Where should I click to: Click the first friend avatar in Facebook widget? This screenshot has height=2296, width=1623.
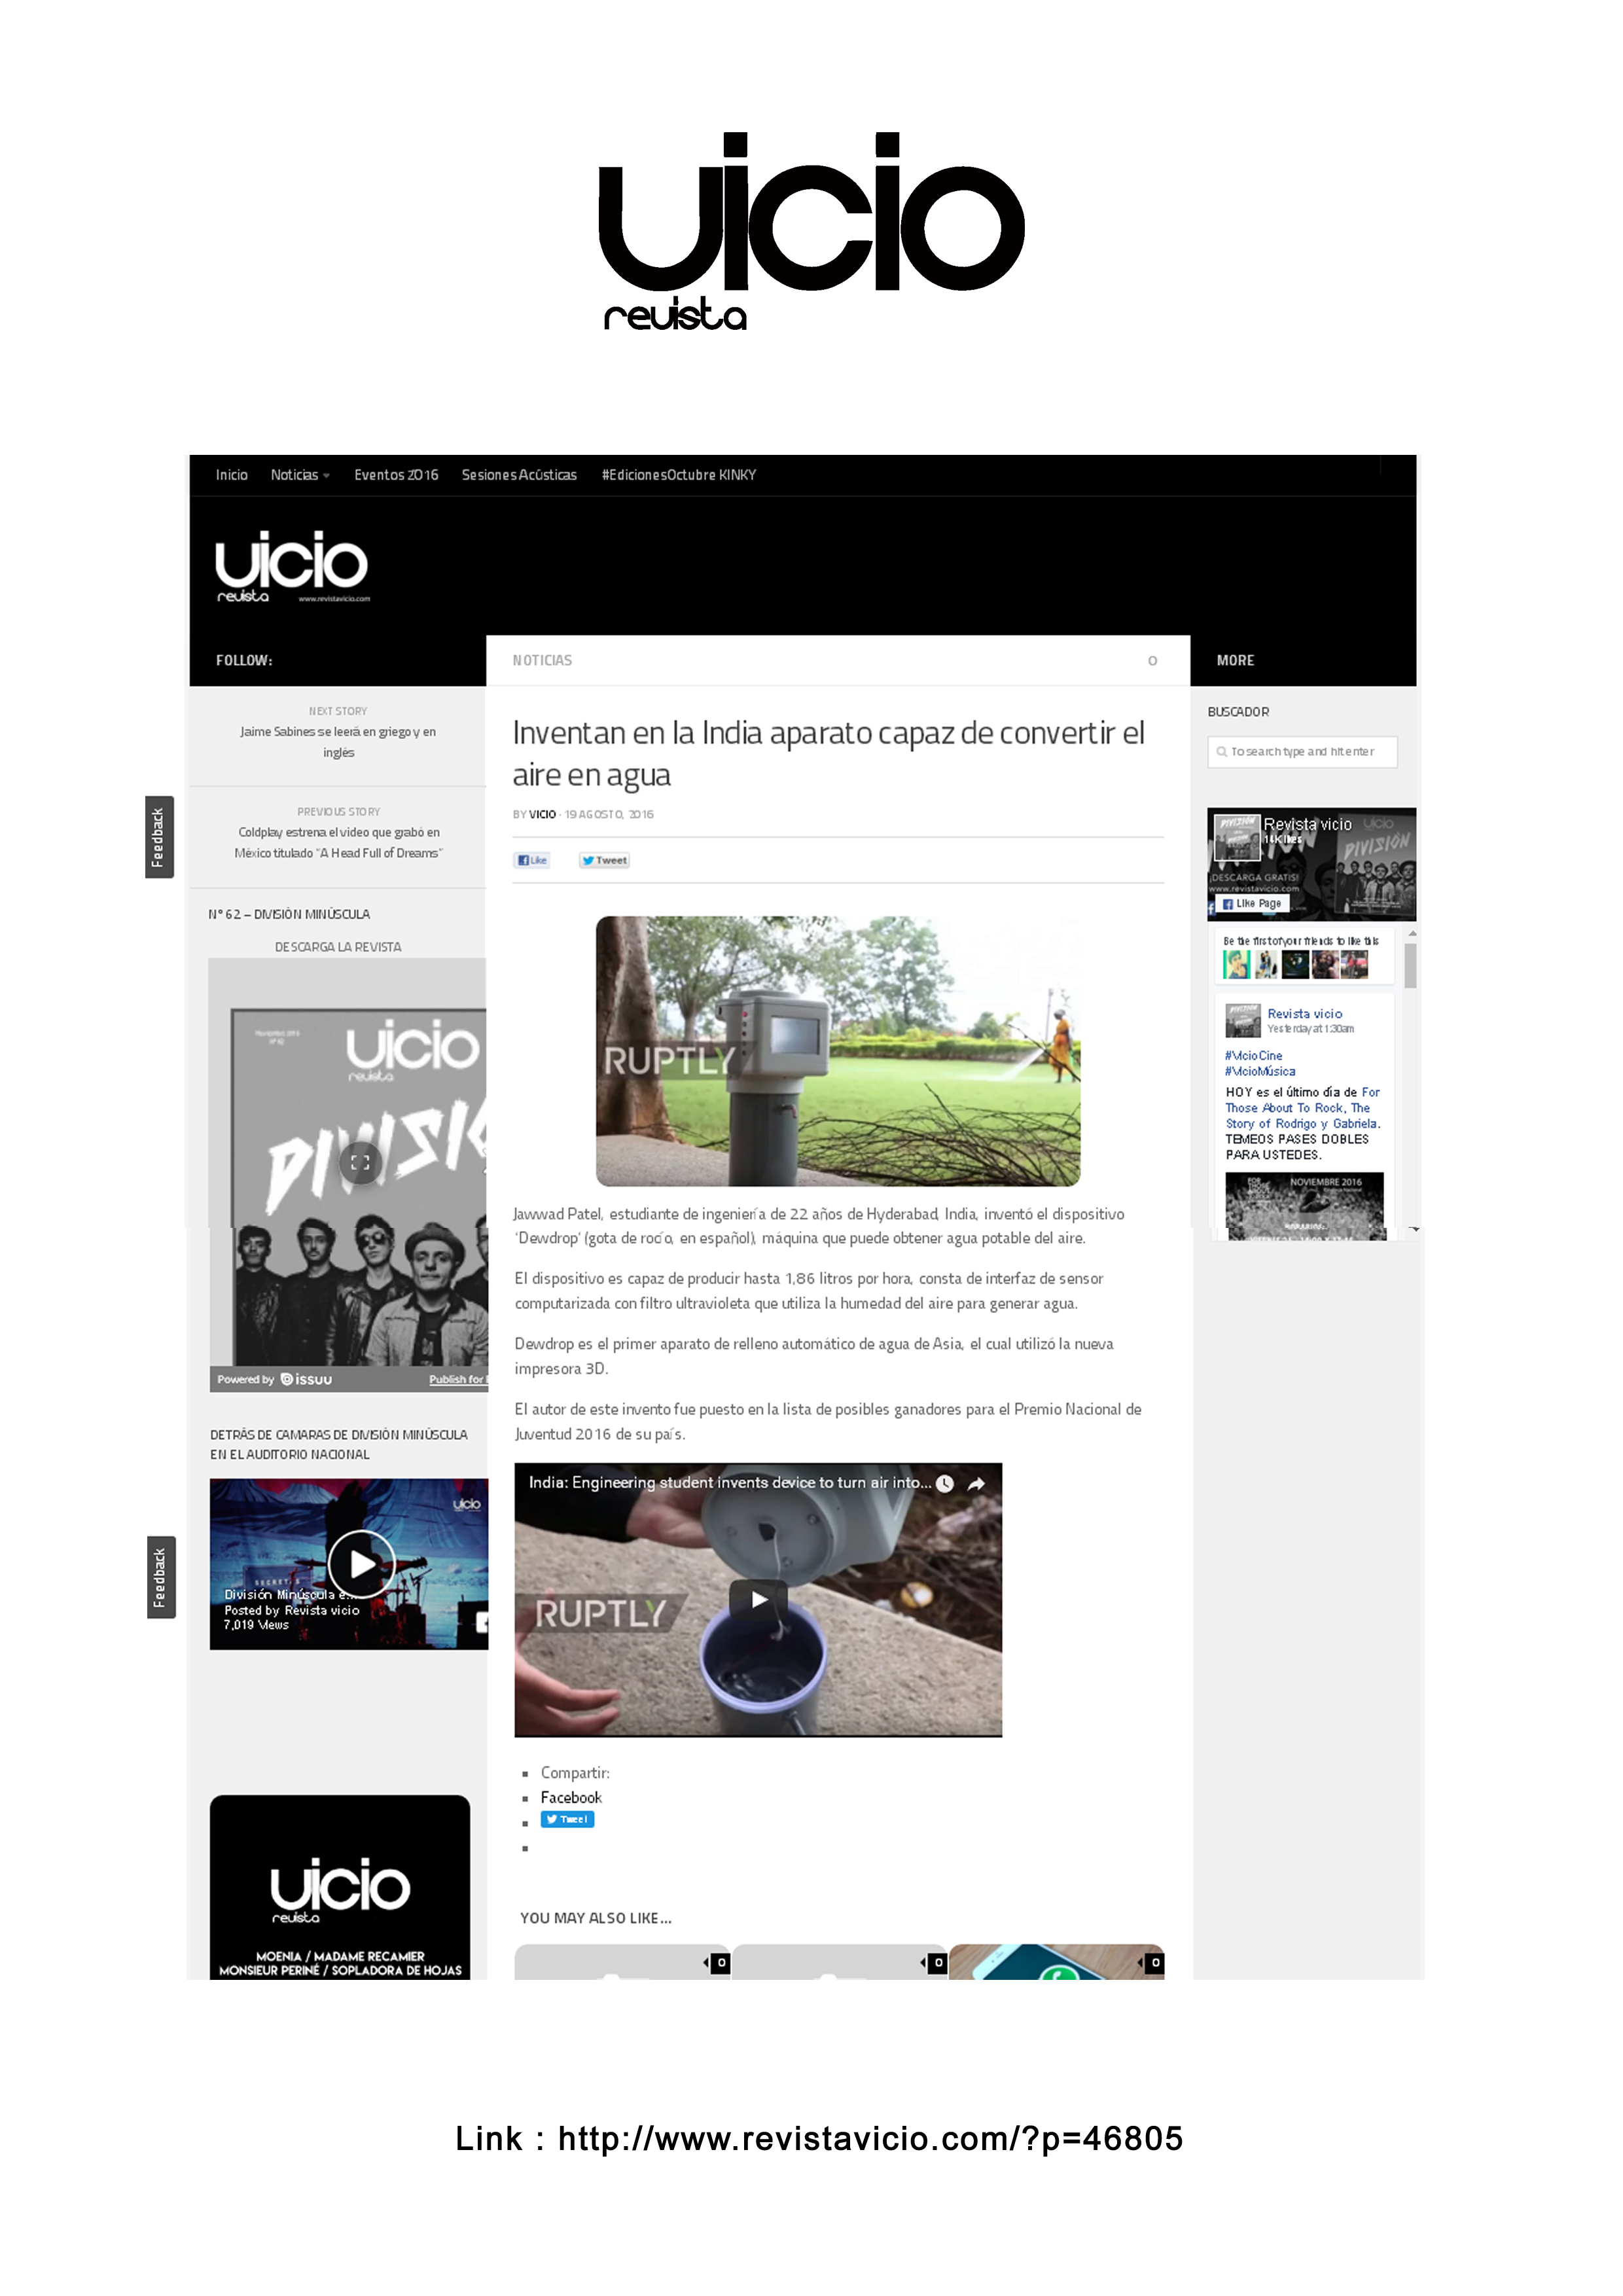[1237, 964]
